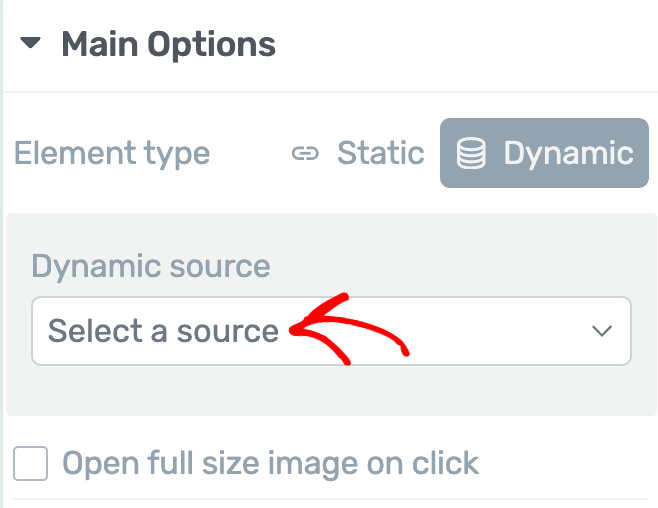This screenshot has height=508, width=658.
Task: Click the Element type label
Action: point(112,153)
